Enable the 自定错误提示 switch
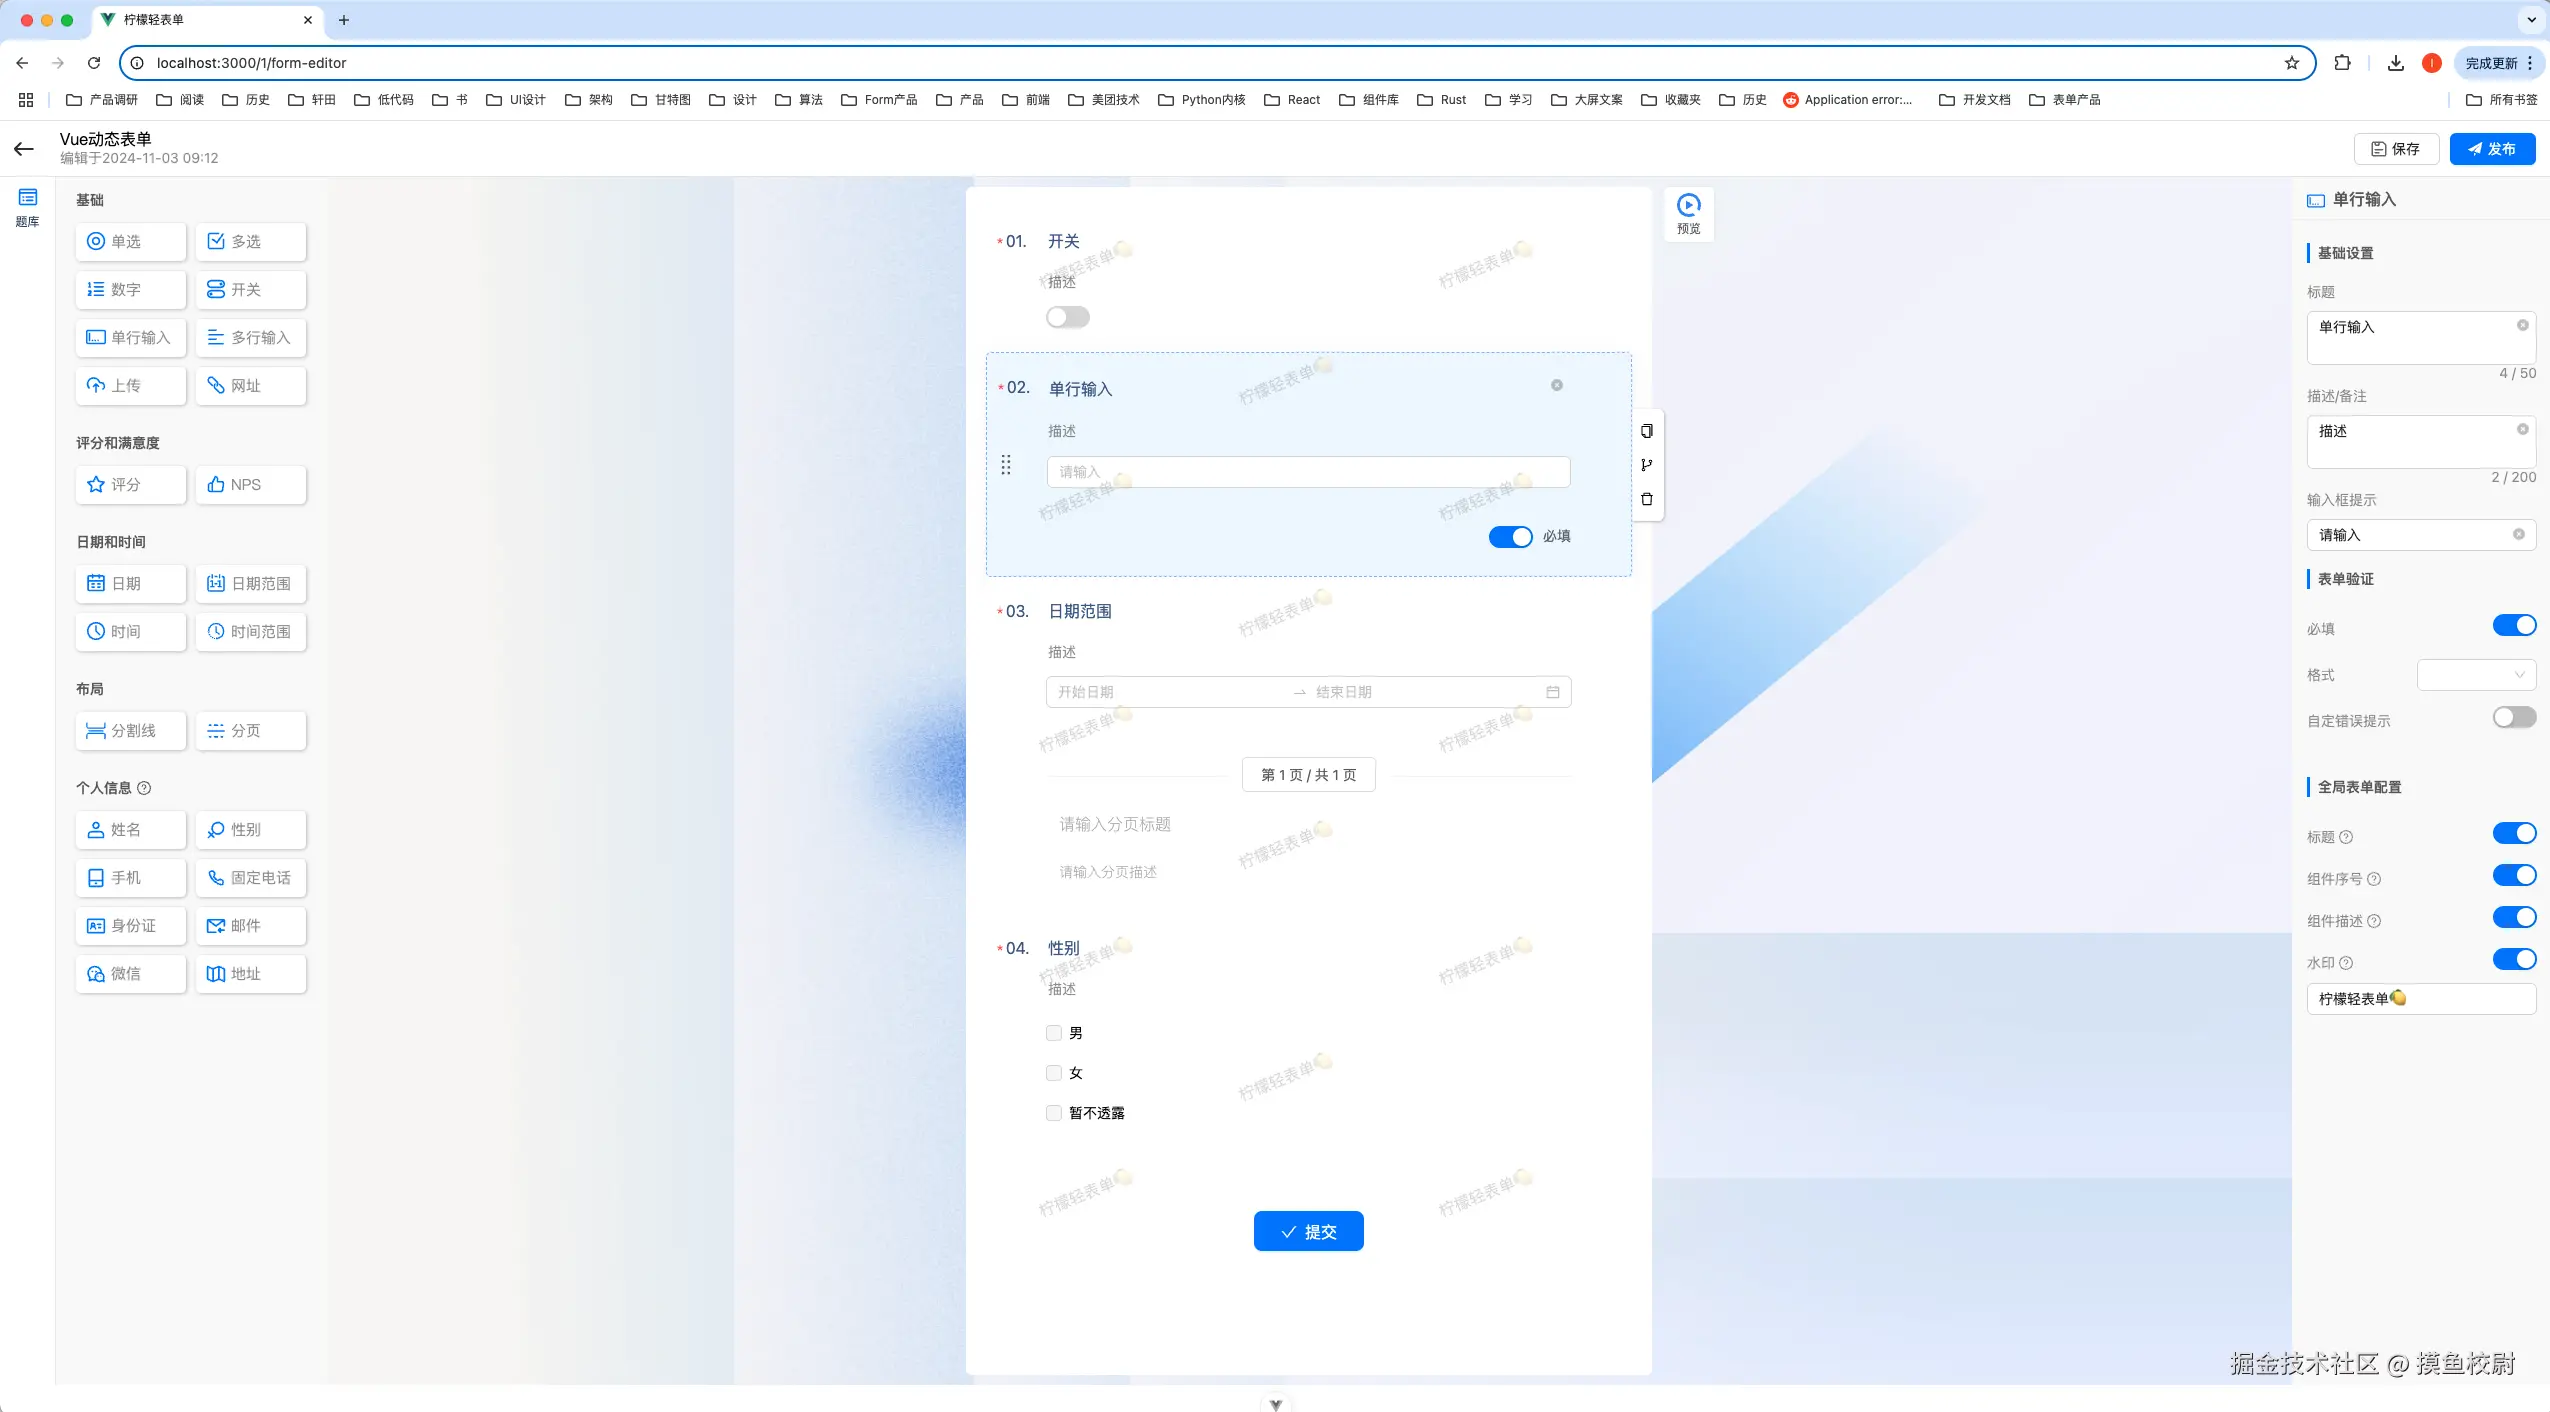This screenshot has width=2550, height=1412. pyautogui.click(x=2513, y=718)
